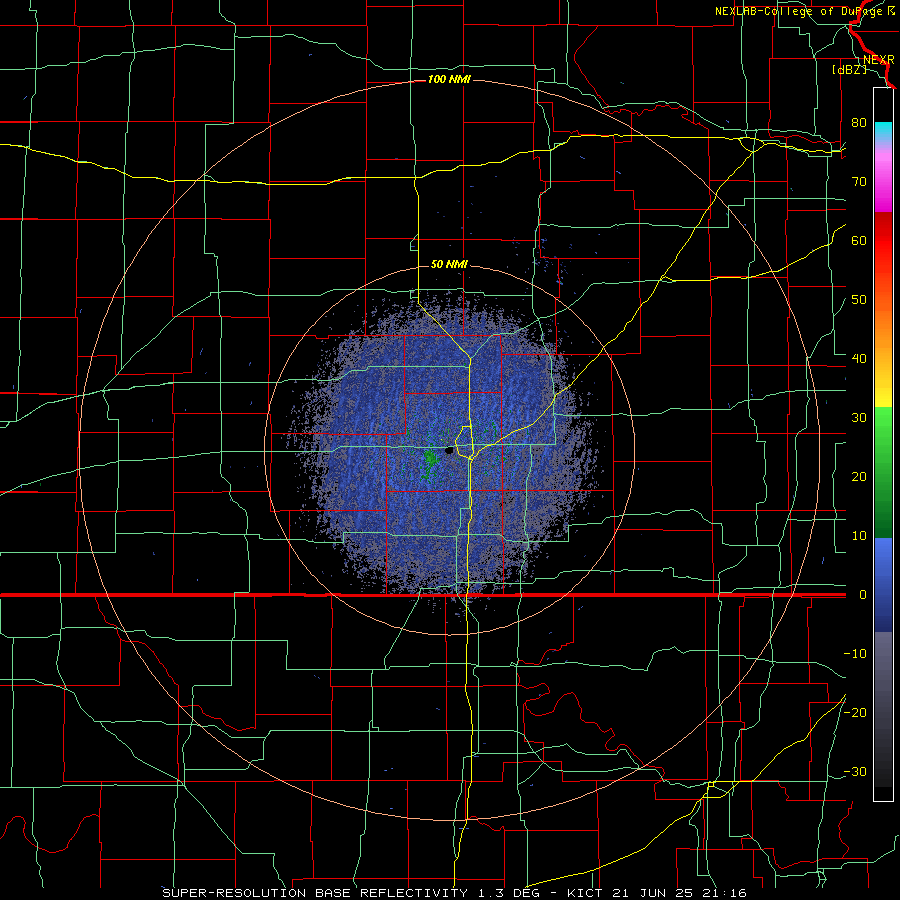Click the -10 value on the dBZ scale
900x900 pixels.
point(855,654)
